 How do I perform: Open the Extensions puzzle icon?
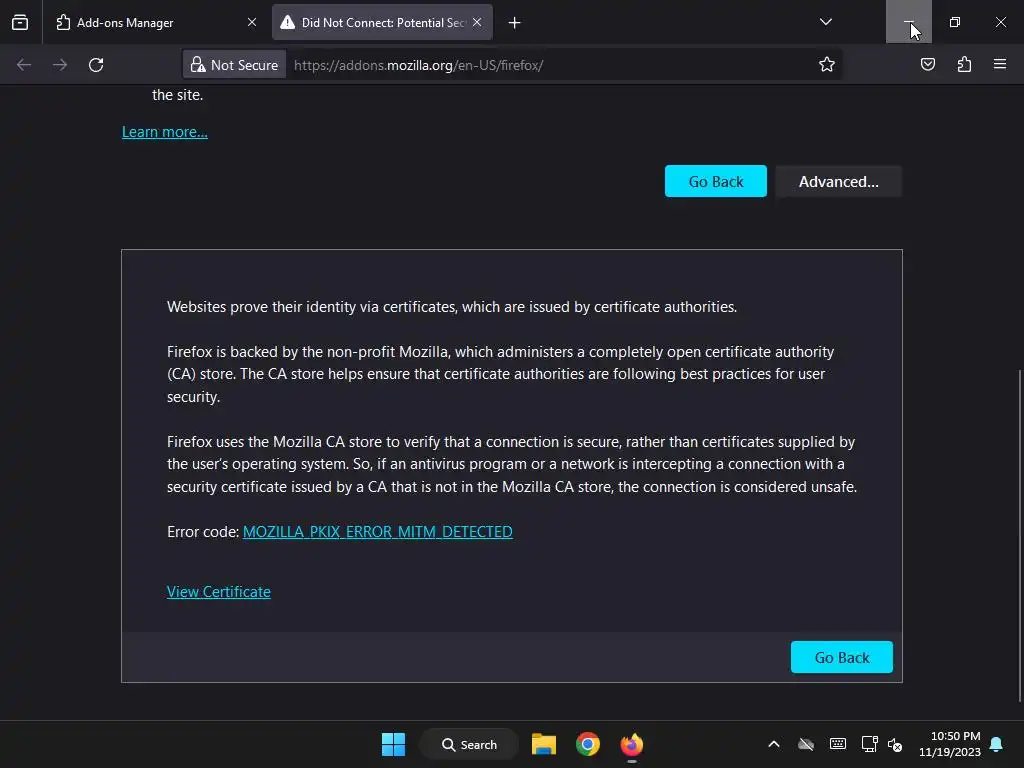964,64
